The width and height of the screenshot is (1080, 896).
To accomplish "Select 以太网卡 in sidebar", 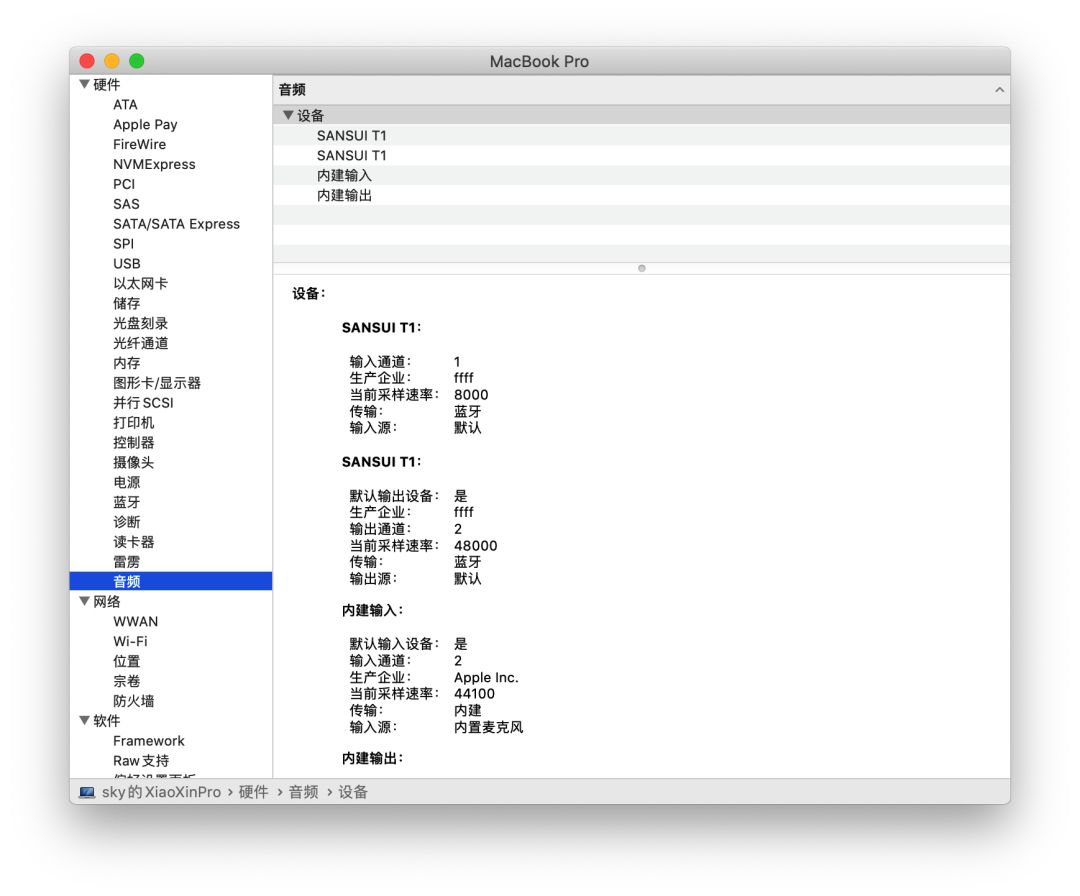I will click(141, 284).
